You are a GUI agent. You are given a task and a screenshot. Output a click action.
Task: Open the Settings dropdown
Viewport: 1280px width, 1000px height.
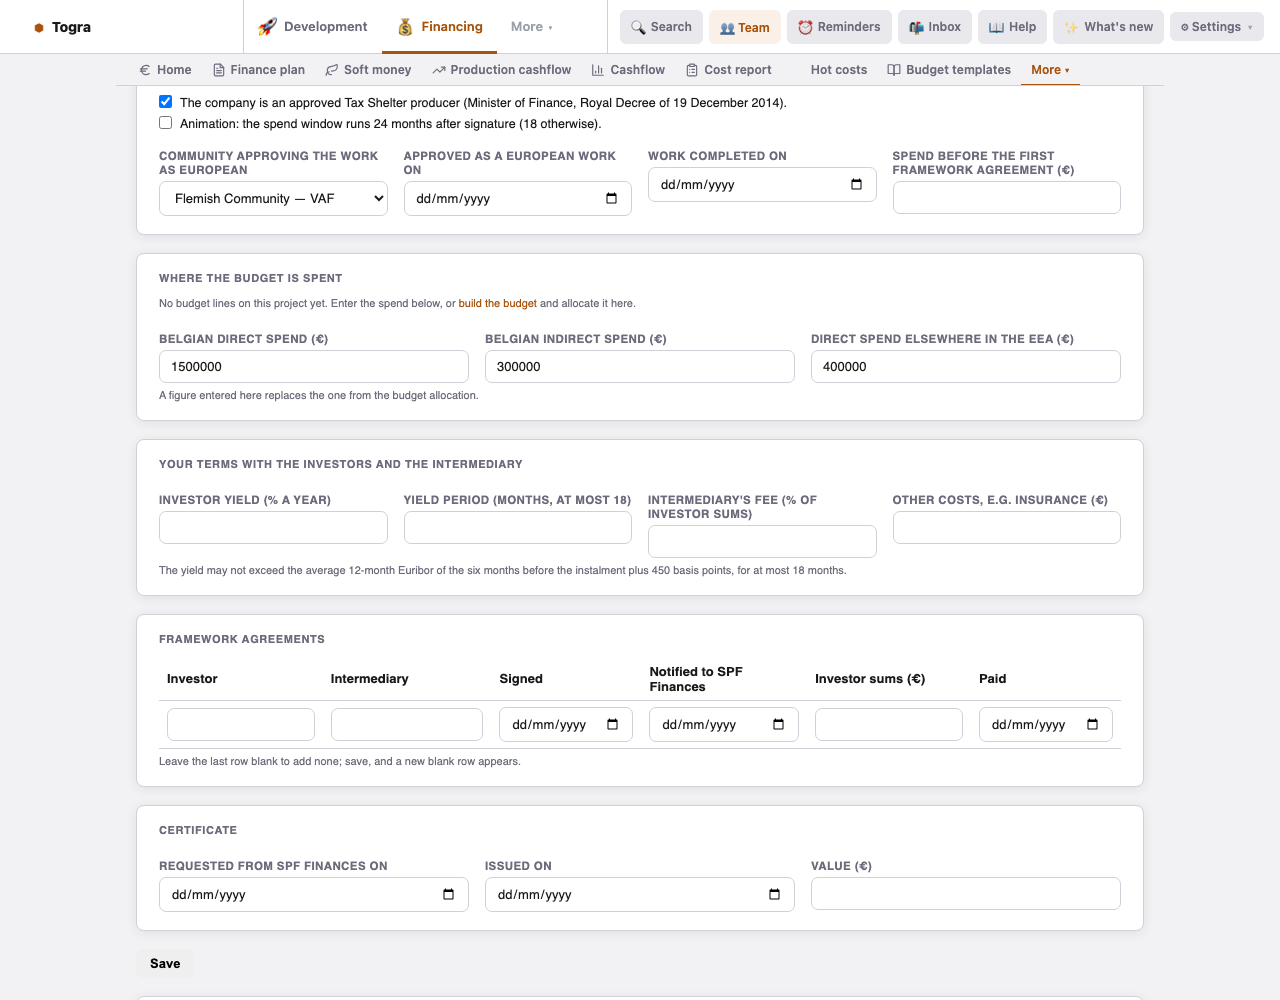pyautogui.click(x=1217, y=27)
